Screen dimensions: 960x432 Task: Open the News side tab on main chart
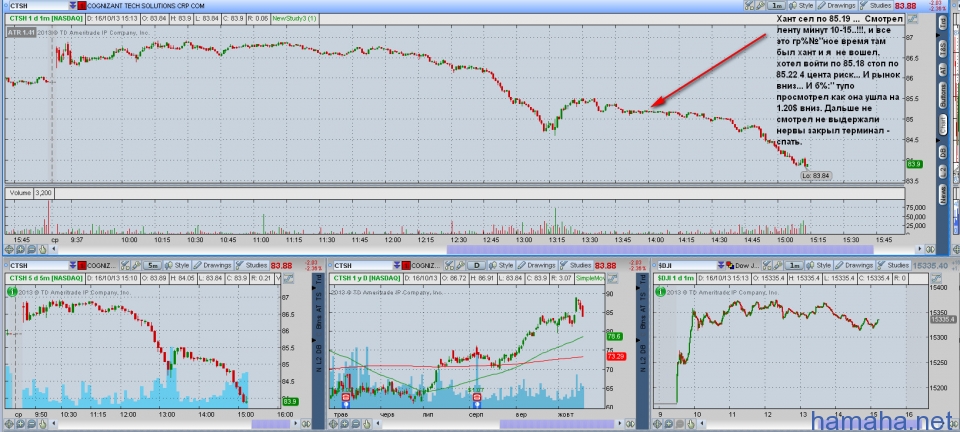click(943, 196)
